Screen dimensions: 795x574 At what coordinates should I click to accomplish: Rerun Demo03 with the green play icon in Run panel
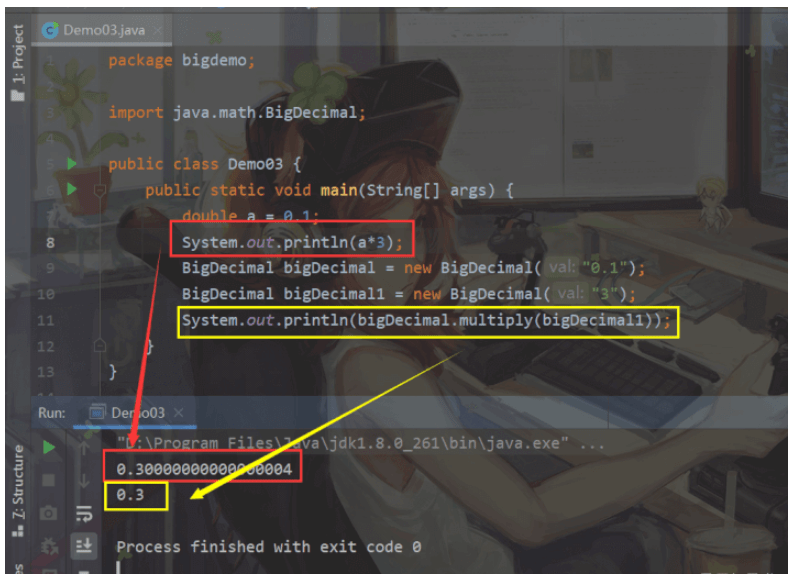point(49,447)
